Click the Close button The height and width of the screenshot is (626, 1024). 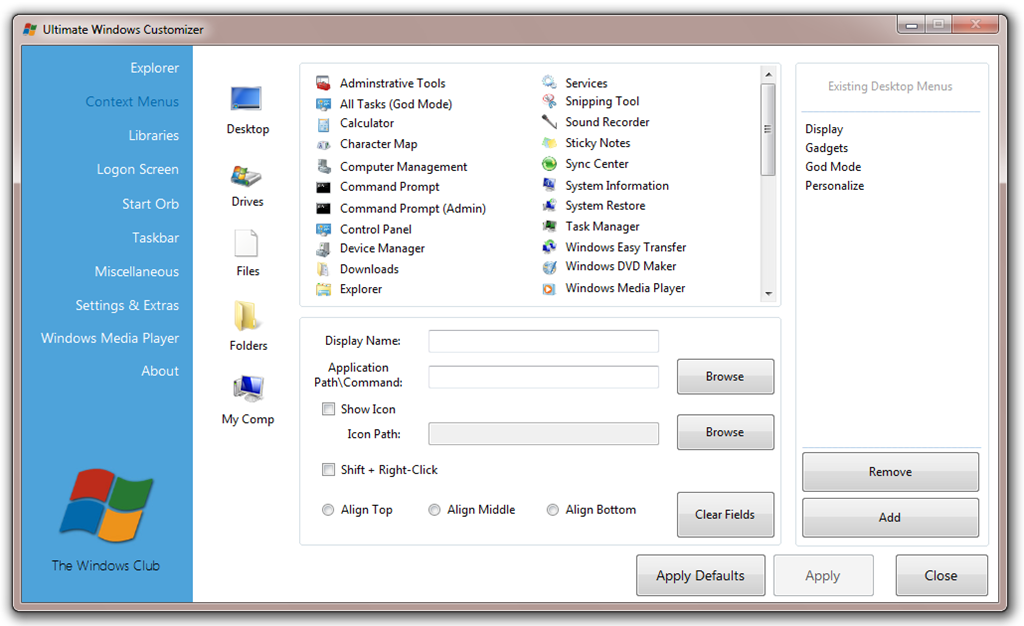click(x=941, y=576)
